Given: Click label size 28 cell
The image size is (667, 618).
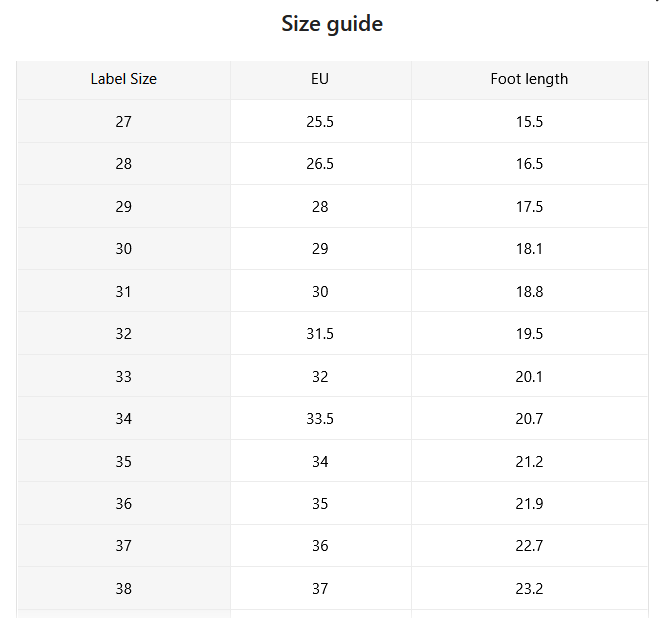Looking at the screenshot, I should click(x=124, y=164).
